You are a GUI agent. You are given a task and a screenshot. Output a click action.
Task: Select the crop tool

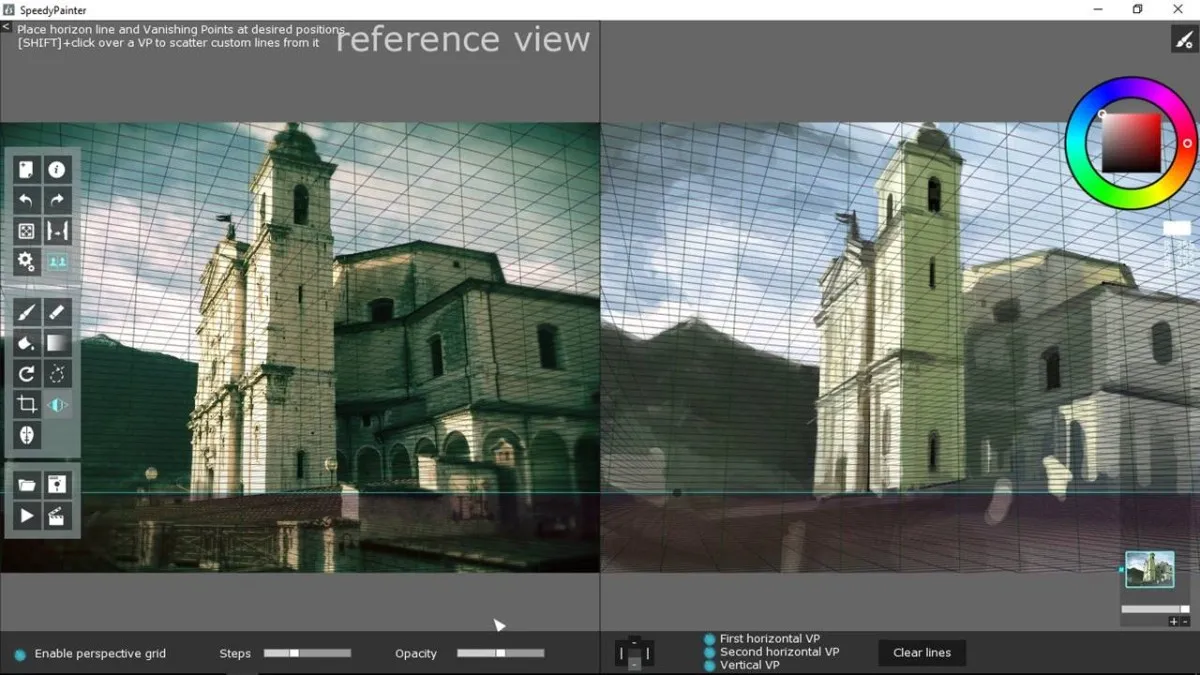pos(27,405)
